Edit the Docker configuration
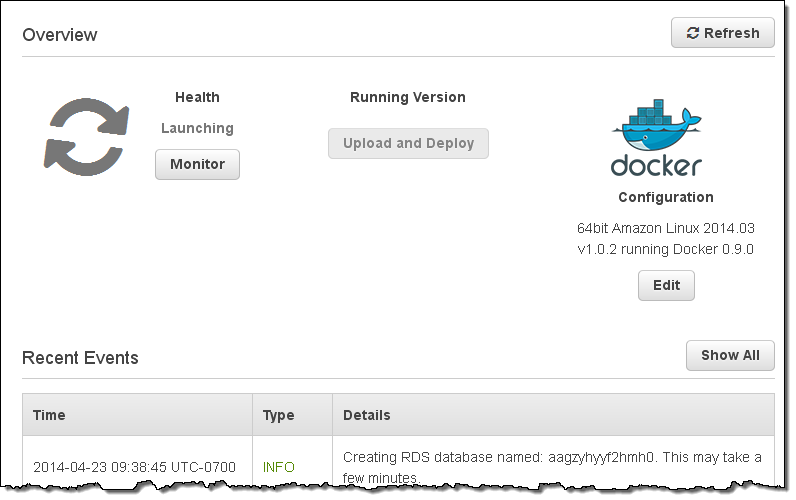The image size is (796, 500). point(666,285)
